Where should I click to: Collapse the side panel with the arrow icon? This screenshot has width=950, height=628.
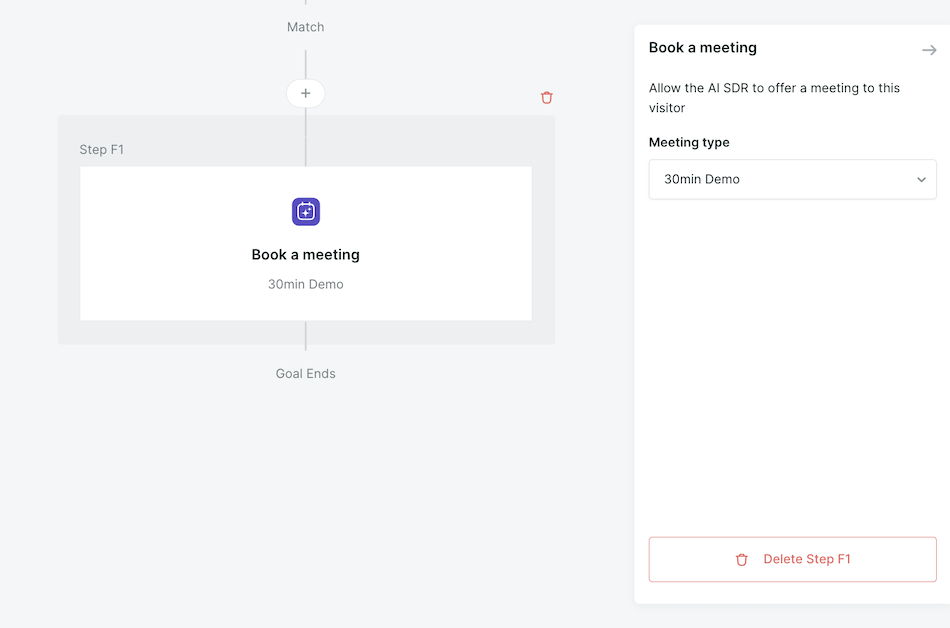[x=929, y=50]
